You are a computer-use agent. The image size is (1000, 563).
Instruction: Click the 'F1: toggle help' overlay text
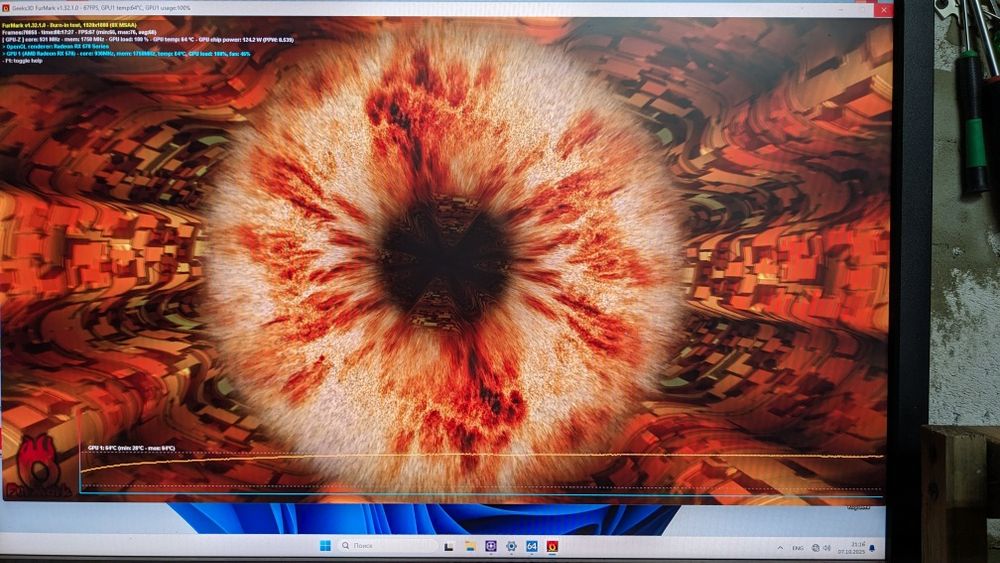point(22,61)
